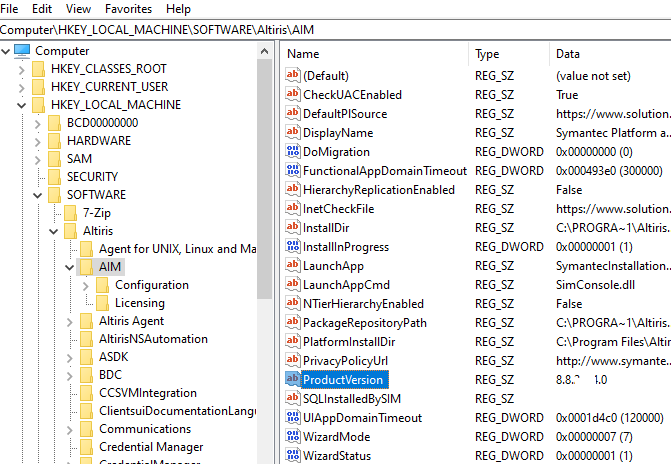671x464 pixels.
Task: Select the ClientsuiDocumentationLanguage key
Action: [x=178, y=411]
